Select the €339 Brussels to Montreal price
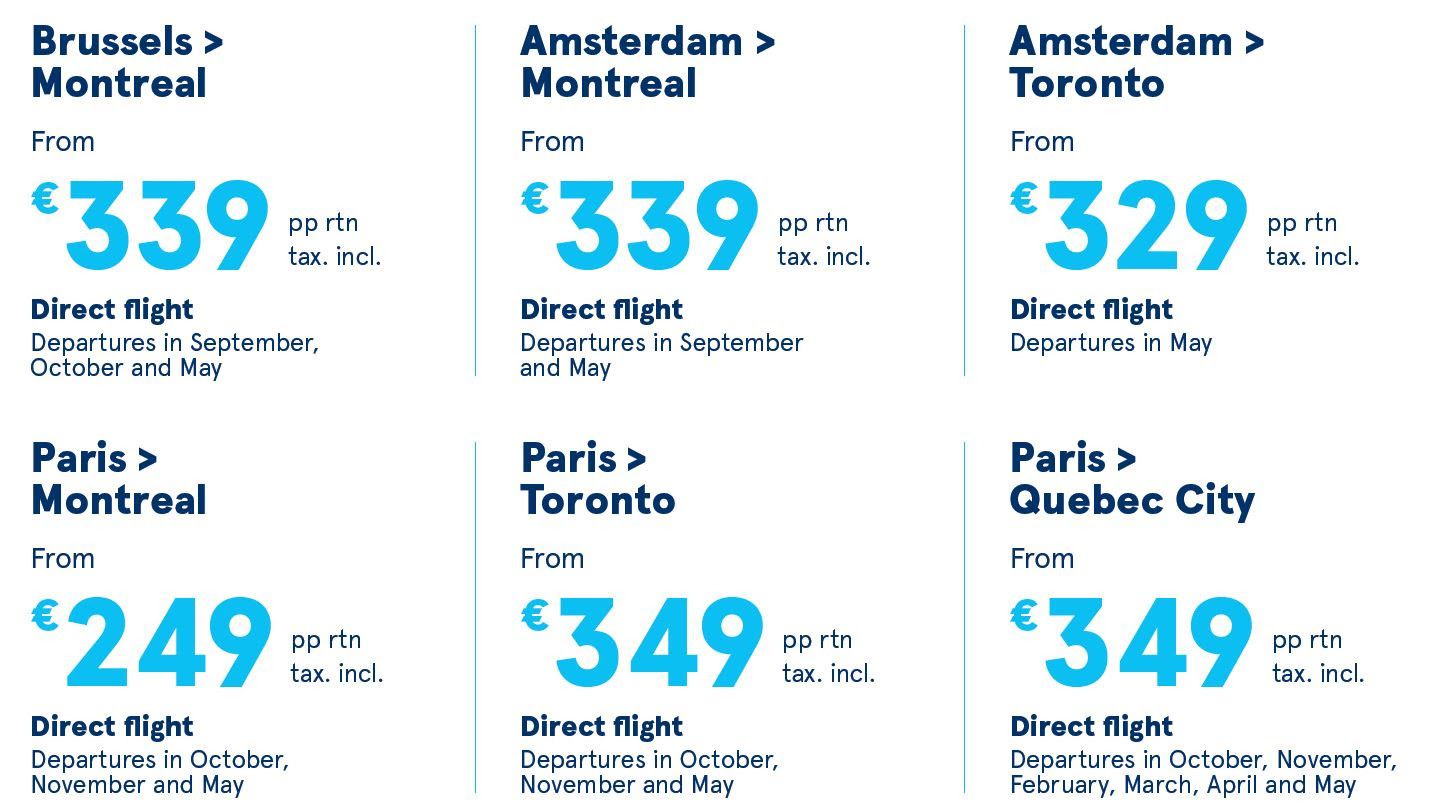Screen dimensions: 1451x808 151,225
